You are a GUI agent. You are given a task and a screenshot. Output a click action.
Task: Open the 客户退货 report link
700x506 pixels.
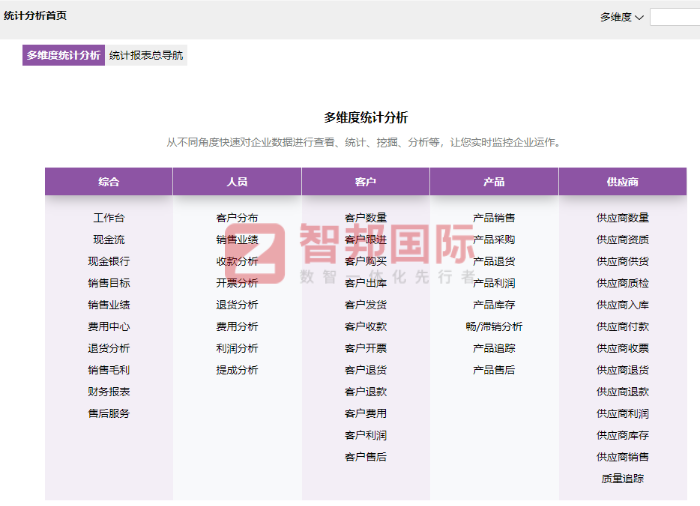366,370
